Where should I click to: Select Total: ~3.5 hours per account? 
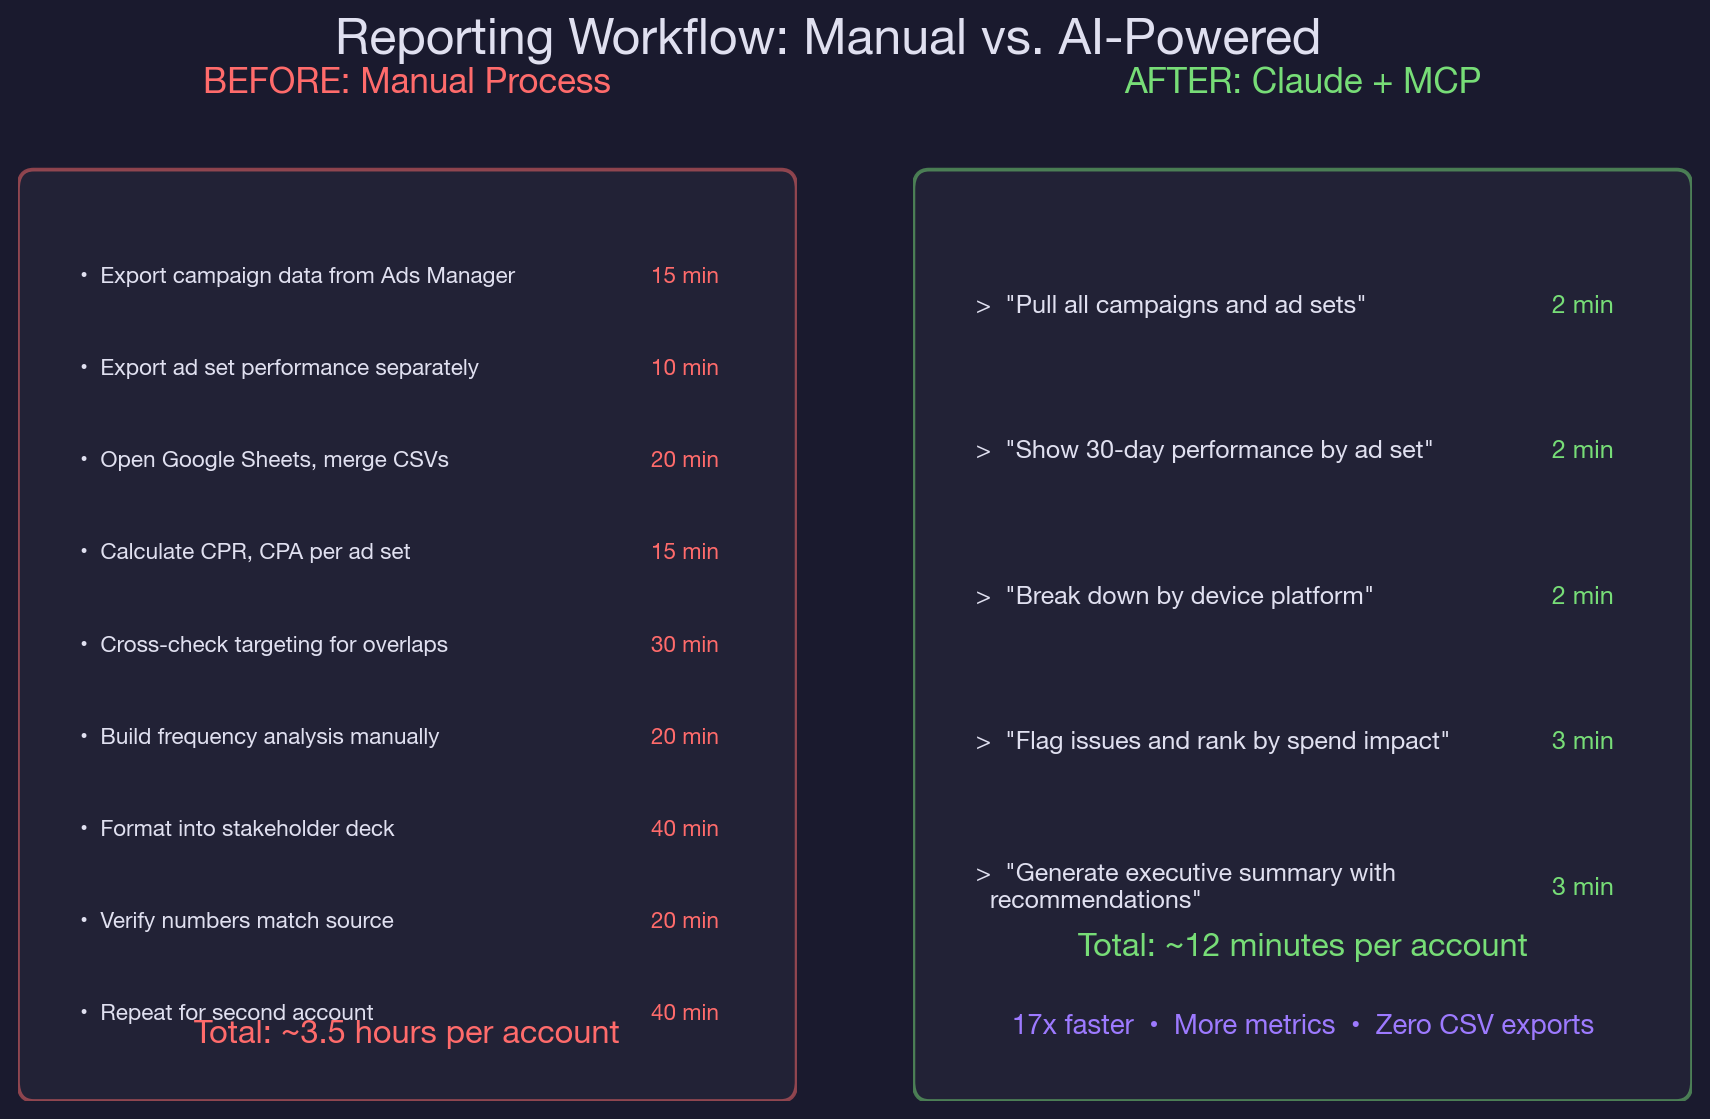click(x=408, y=1033)
